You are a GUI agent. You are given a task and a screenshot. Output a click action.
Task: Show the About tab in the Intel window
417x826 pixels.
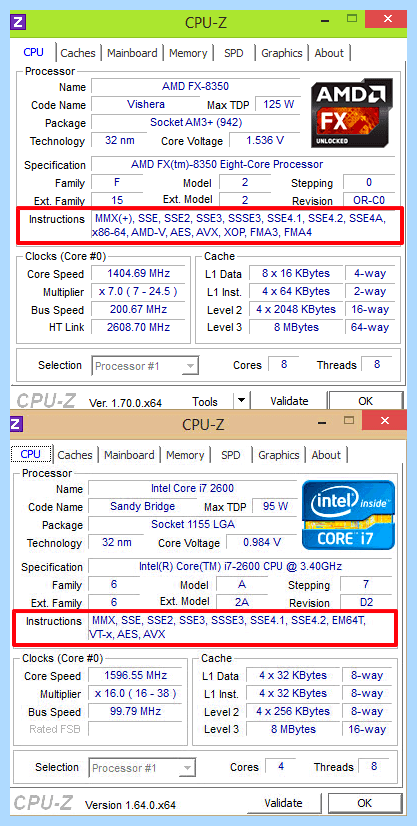point(326,455)
